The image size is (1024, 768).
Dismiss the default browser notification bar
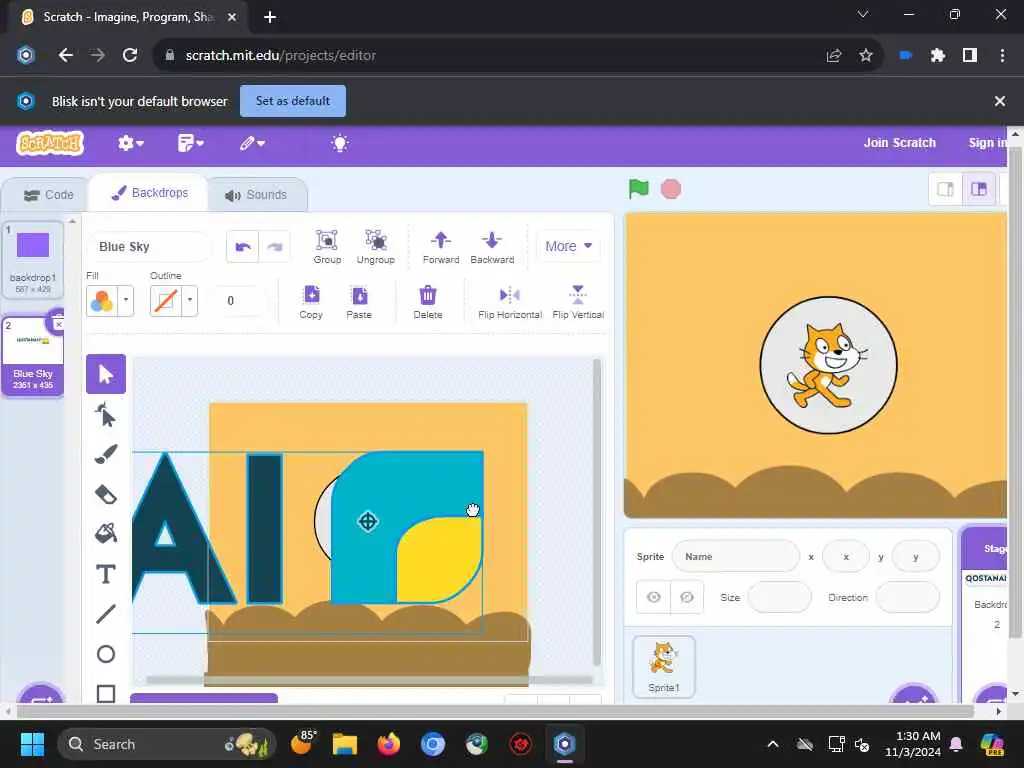pyautogui.click(x=999, y=101)
